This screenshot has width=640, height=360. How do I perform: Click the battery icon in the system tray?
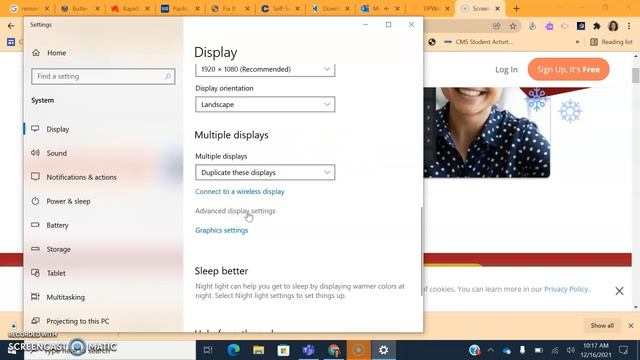(539, 350)
